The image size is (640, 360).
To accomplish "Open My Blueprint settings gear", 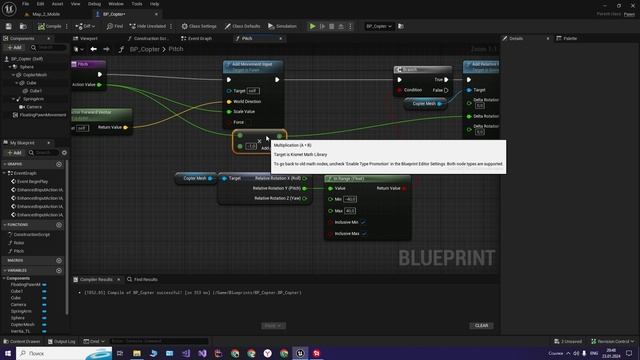I will tap(64, 153).
